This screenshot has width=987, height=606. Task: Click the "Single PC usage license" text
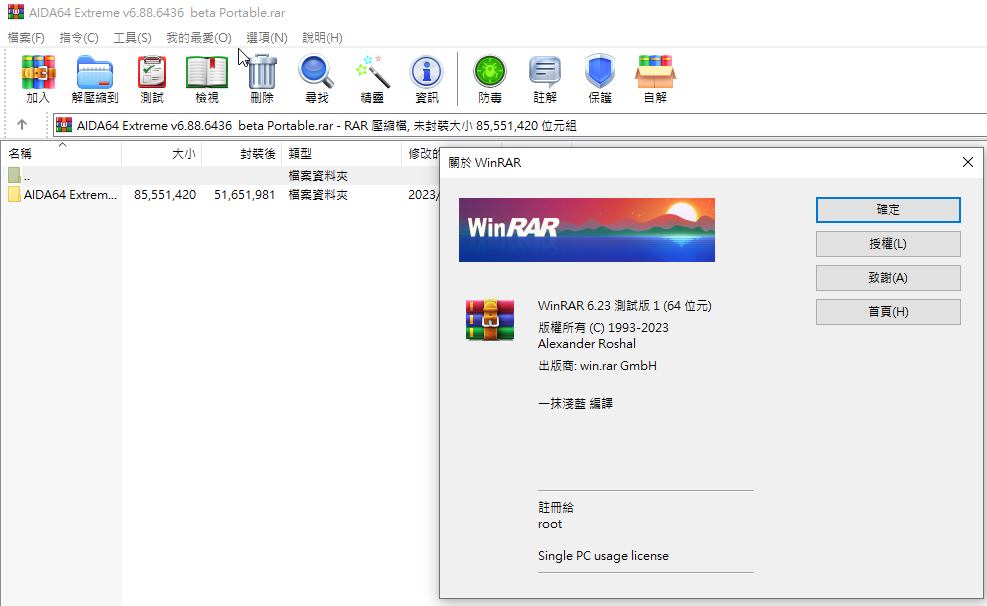[x=603, y=556]
